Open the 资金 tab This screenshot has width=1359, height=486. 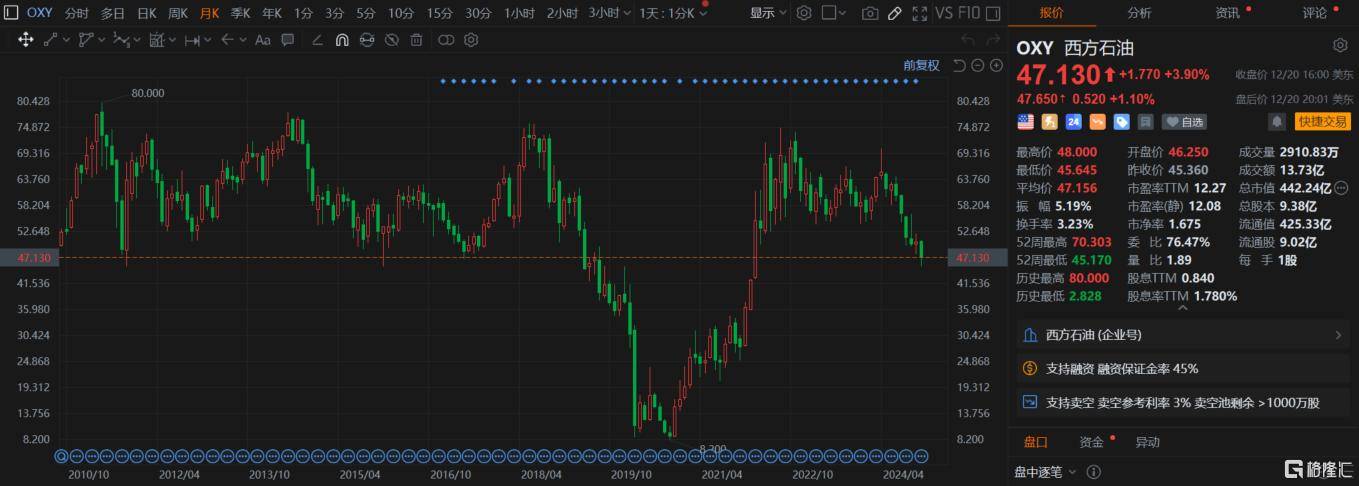1091,442
